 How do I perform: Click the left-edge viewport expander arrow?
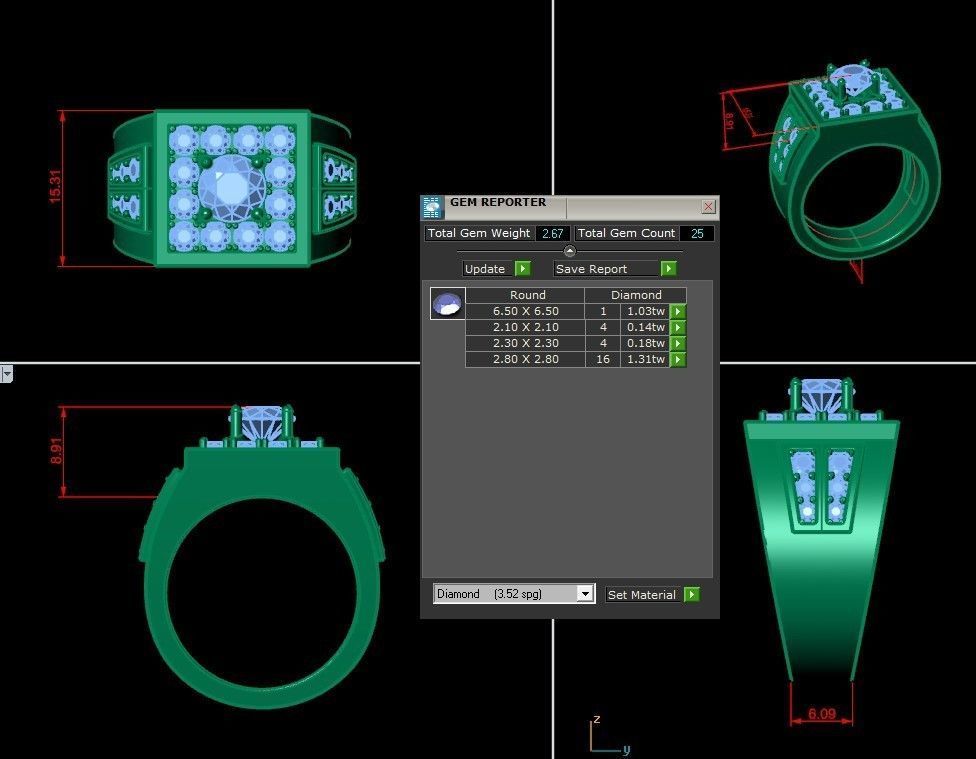[x=6, y=373]
